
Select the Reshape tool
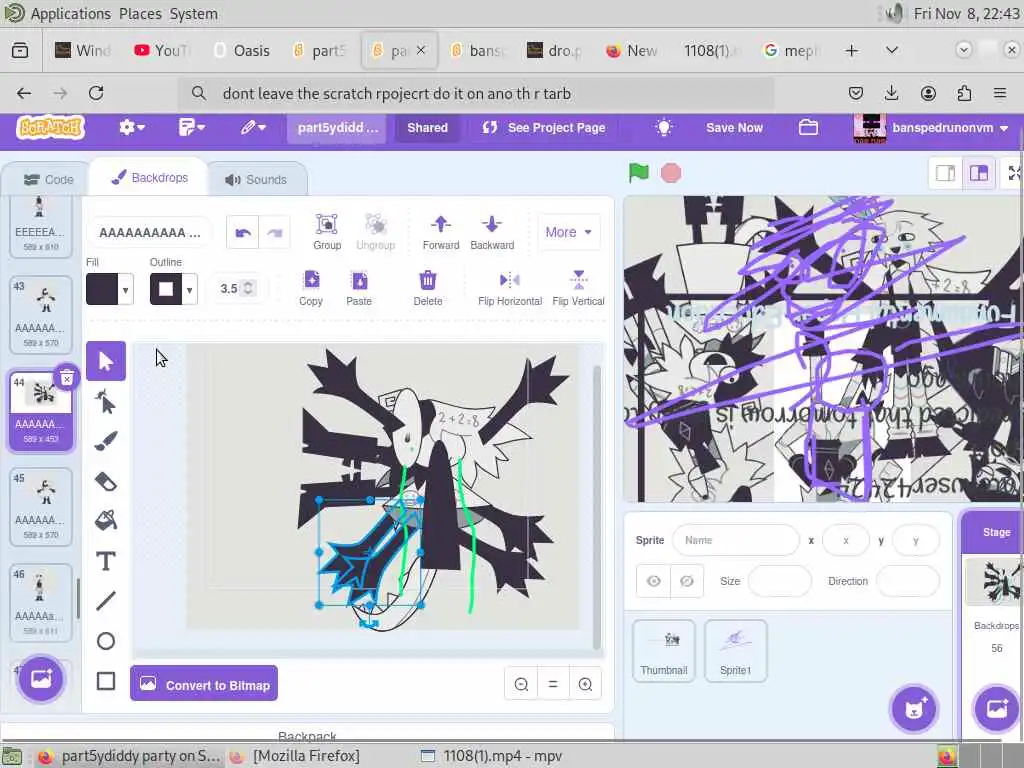click(x=106, y=401)
